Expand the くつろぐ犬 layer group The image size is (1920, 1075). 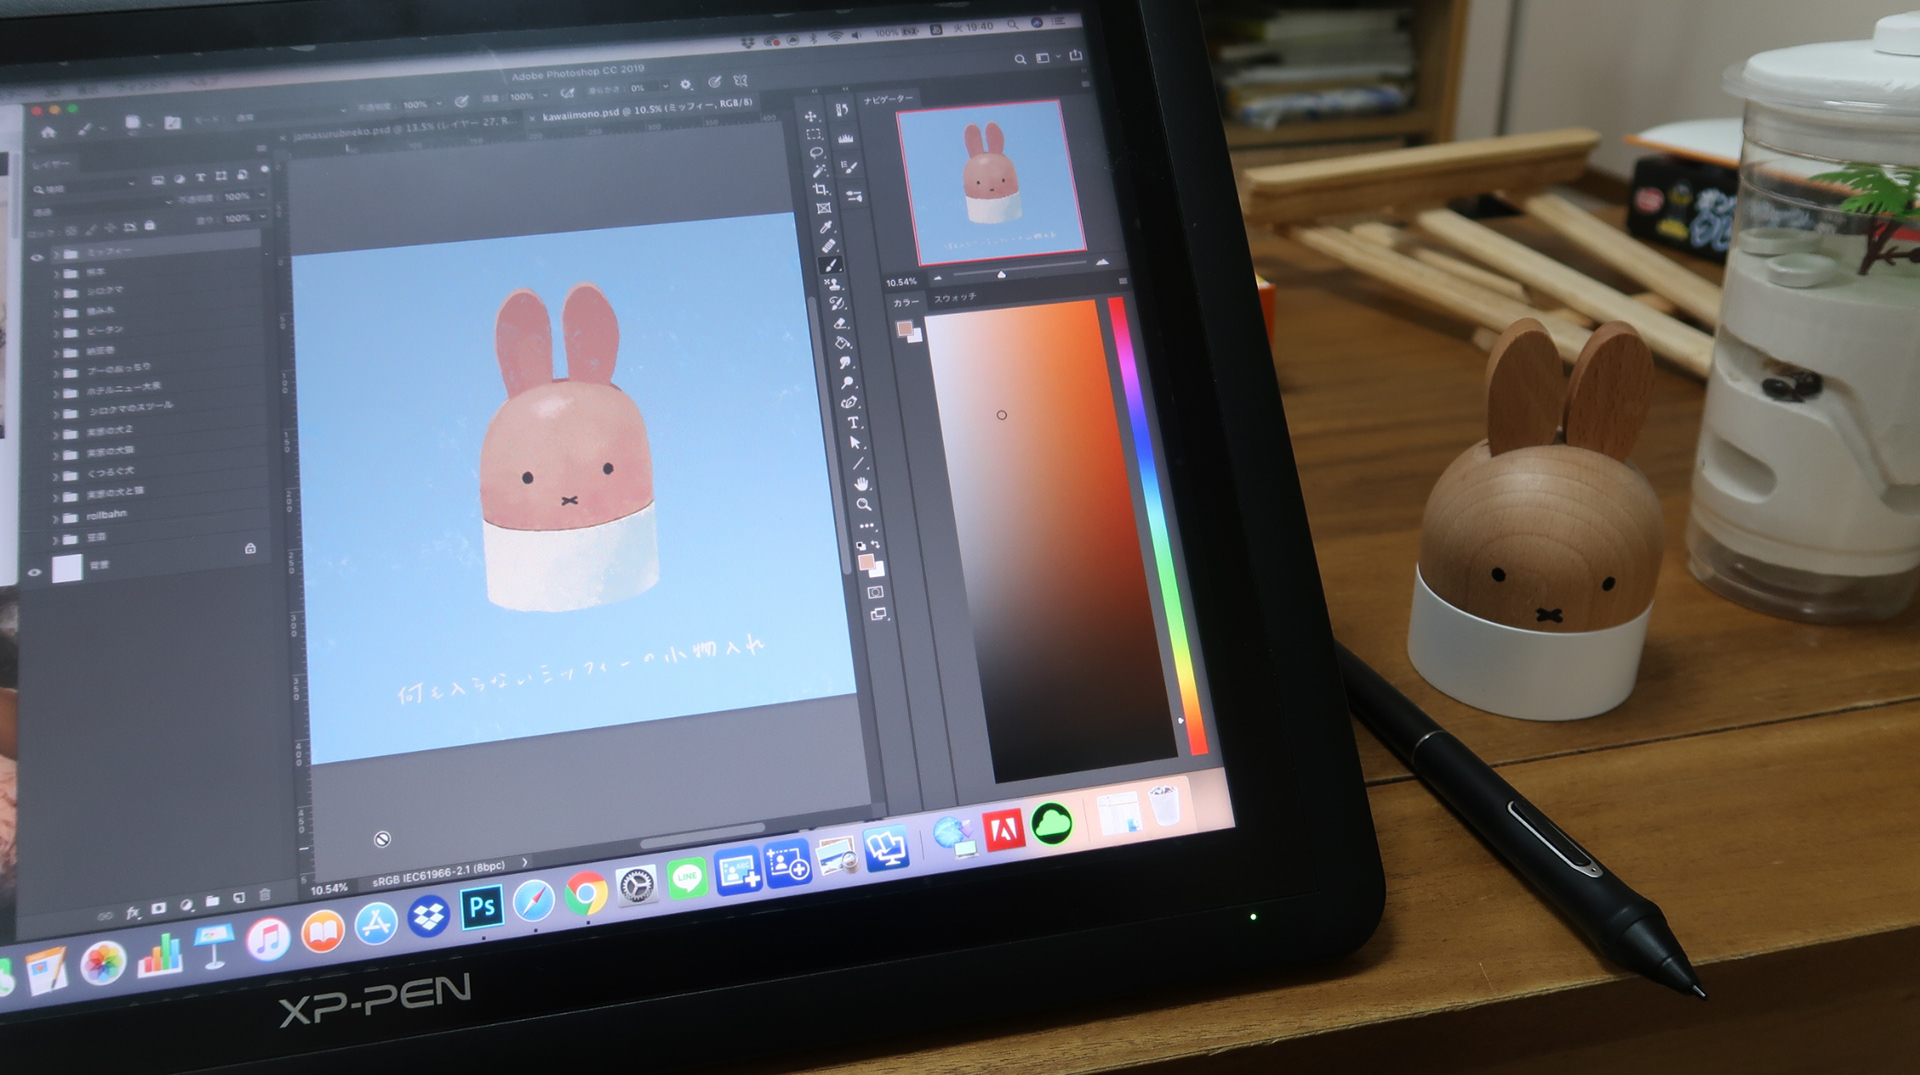pyautogui.click(x=56, y=476)
